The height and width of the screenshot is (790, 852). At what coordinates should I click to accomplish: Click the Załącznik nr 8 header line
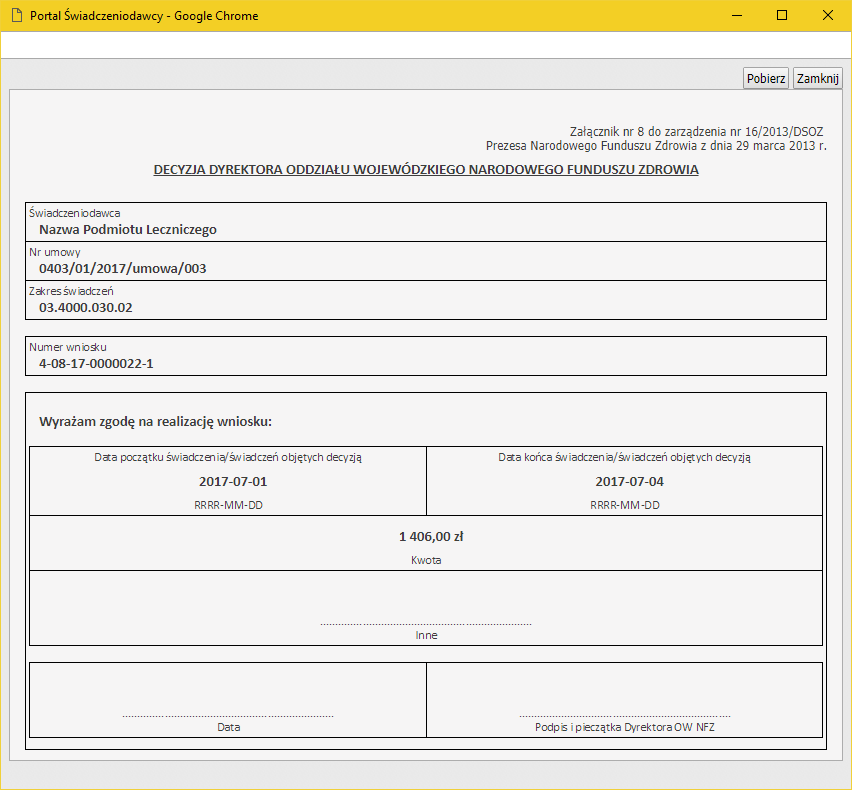pos(696,132)
